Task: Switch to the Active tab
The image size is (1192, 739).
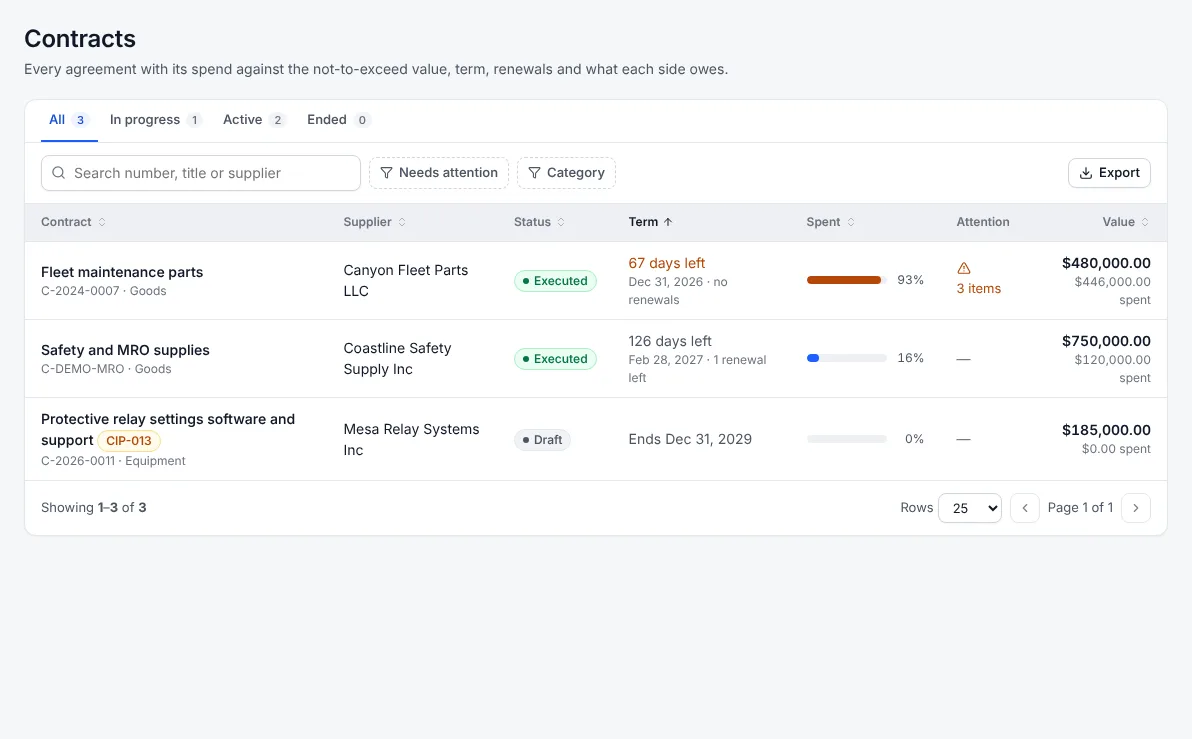Action: coord(254,120)
